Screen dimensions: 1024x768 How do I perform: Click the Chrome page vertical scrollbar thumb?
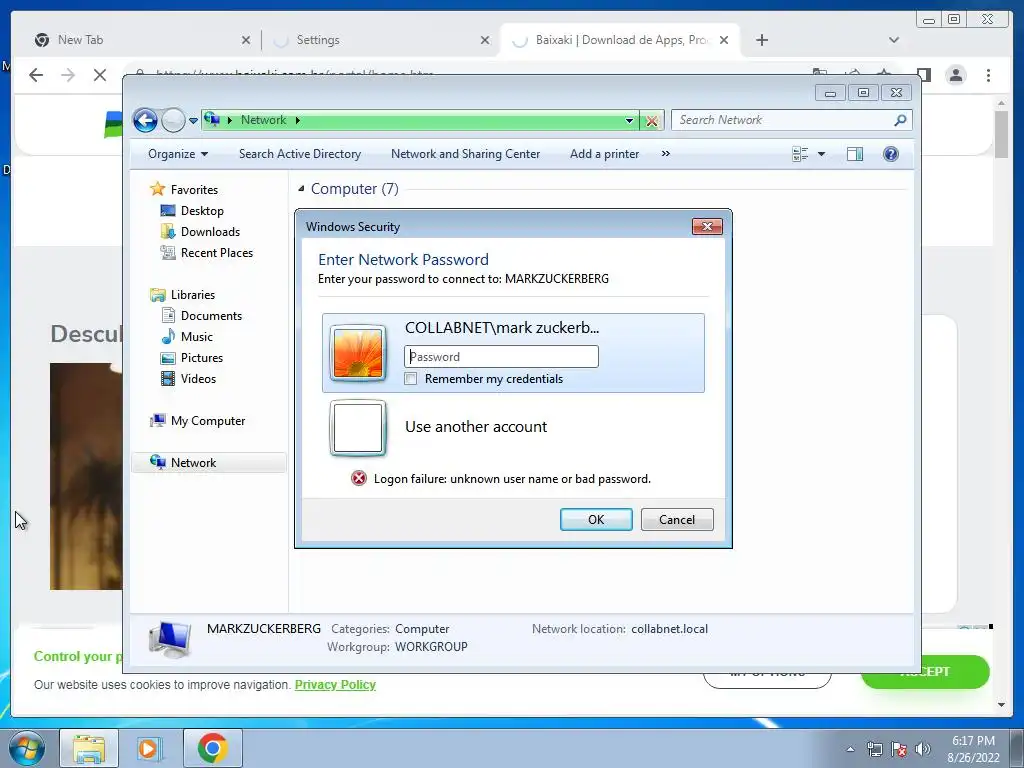[1002, 135]
